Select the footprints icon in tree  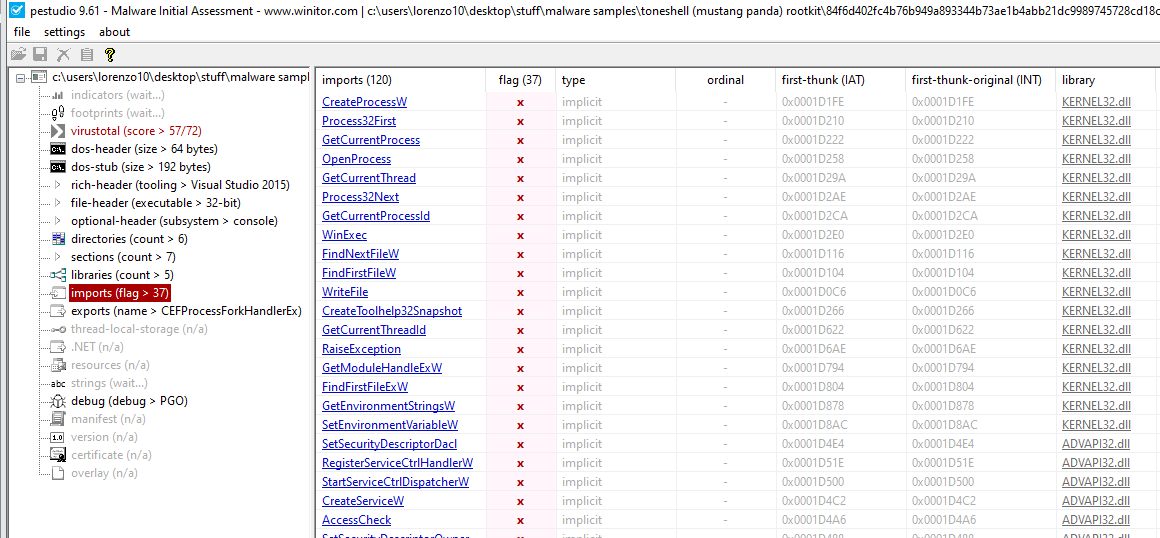[58, 113]
